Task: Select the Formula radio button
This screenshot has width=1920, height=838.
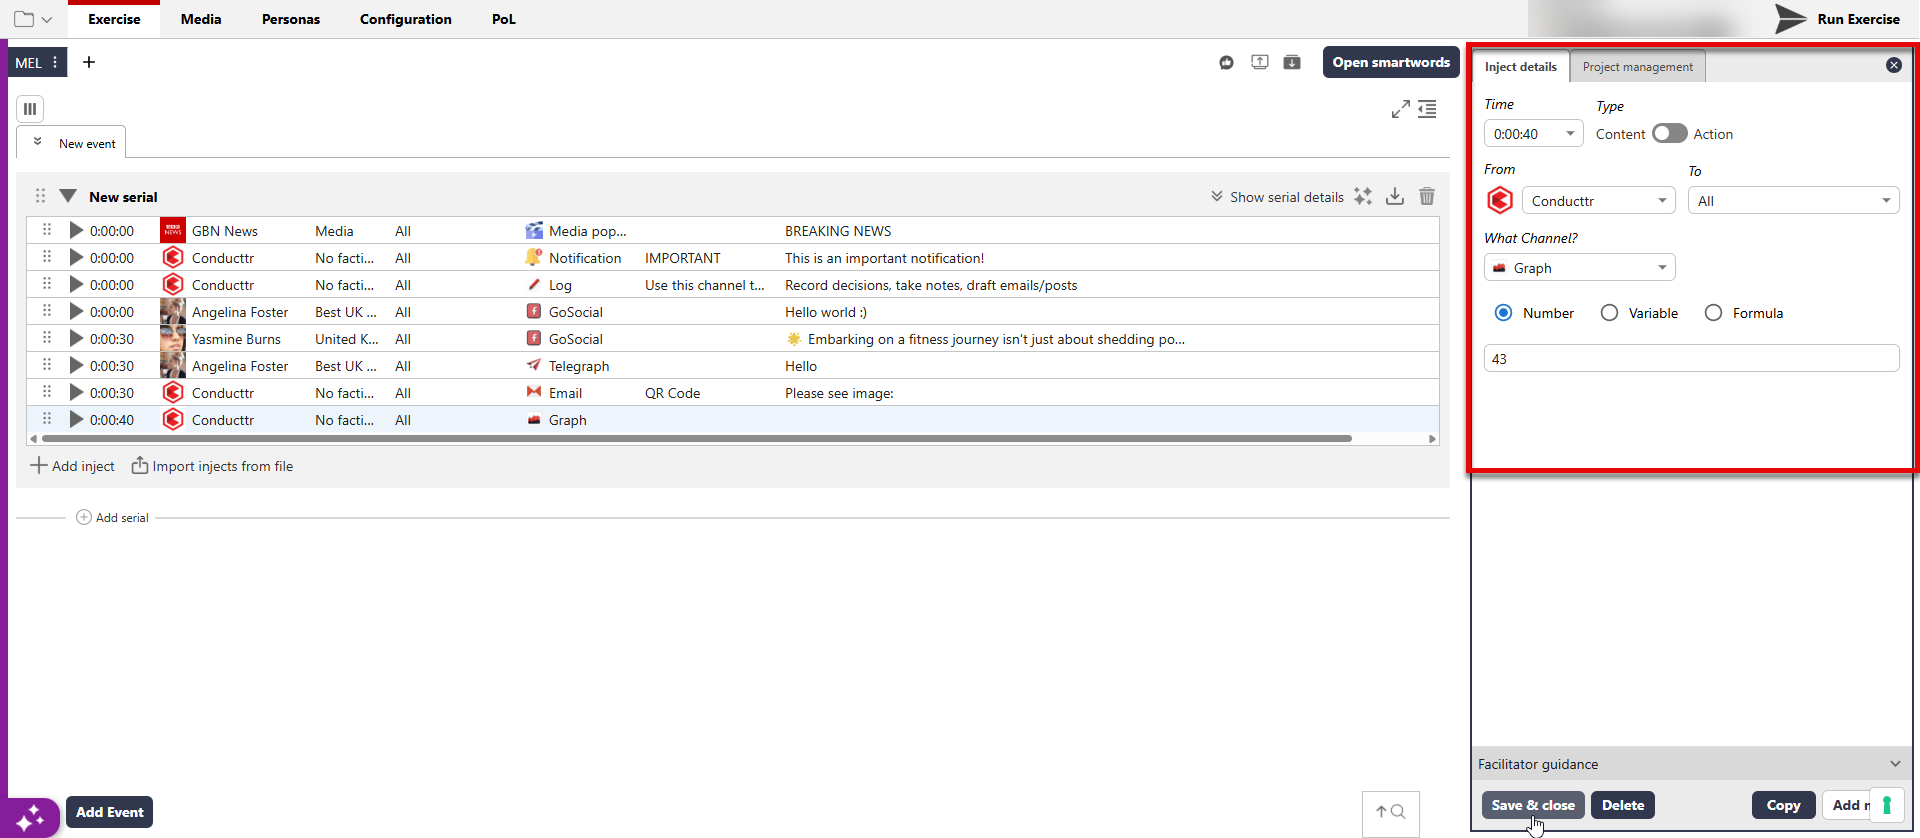Action: (1713, 313)
